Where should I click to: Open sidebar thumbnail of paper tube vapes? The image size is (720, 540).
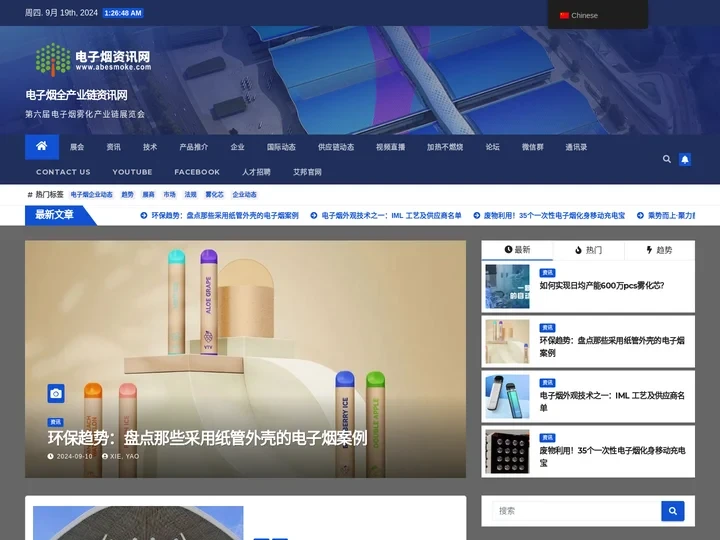tap(507, 341)
